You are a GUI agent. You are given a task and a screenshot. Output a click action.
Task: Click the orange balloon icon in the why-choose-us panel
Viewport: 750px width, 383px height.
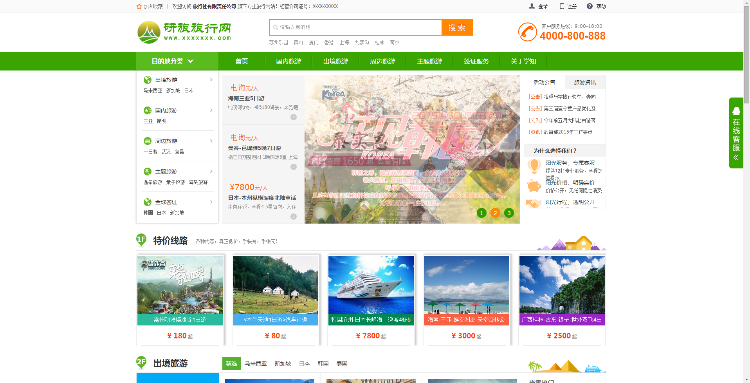pos(534,166)
